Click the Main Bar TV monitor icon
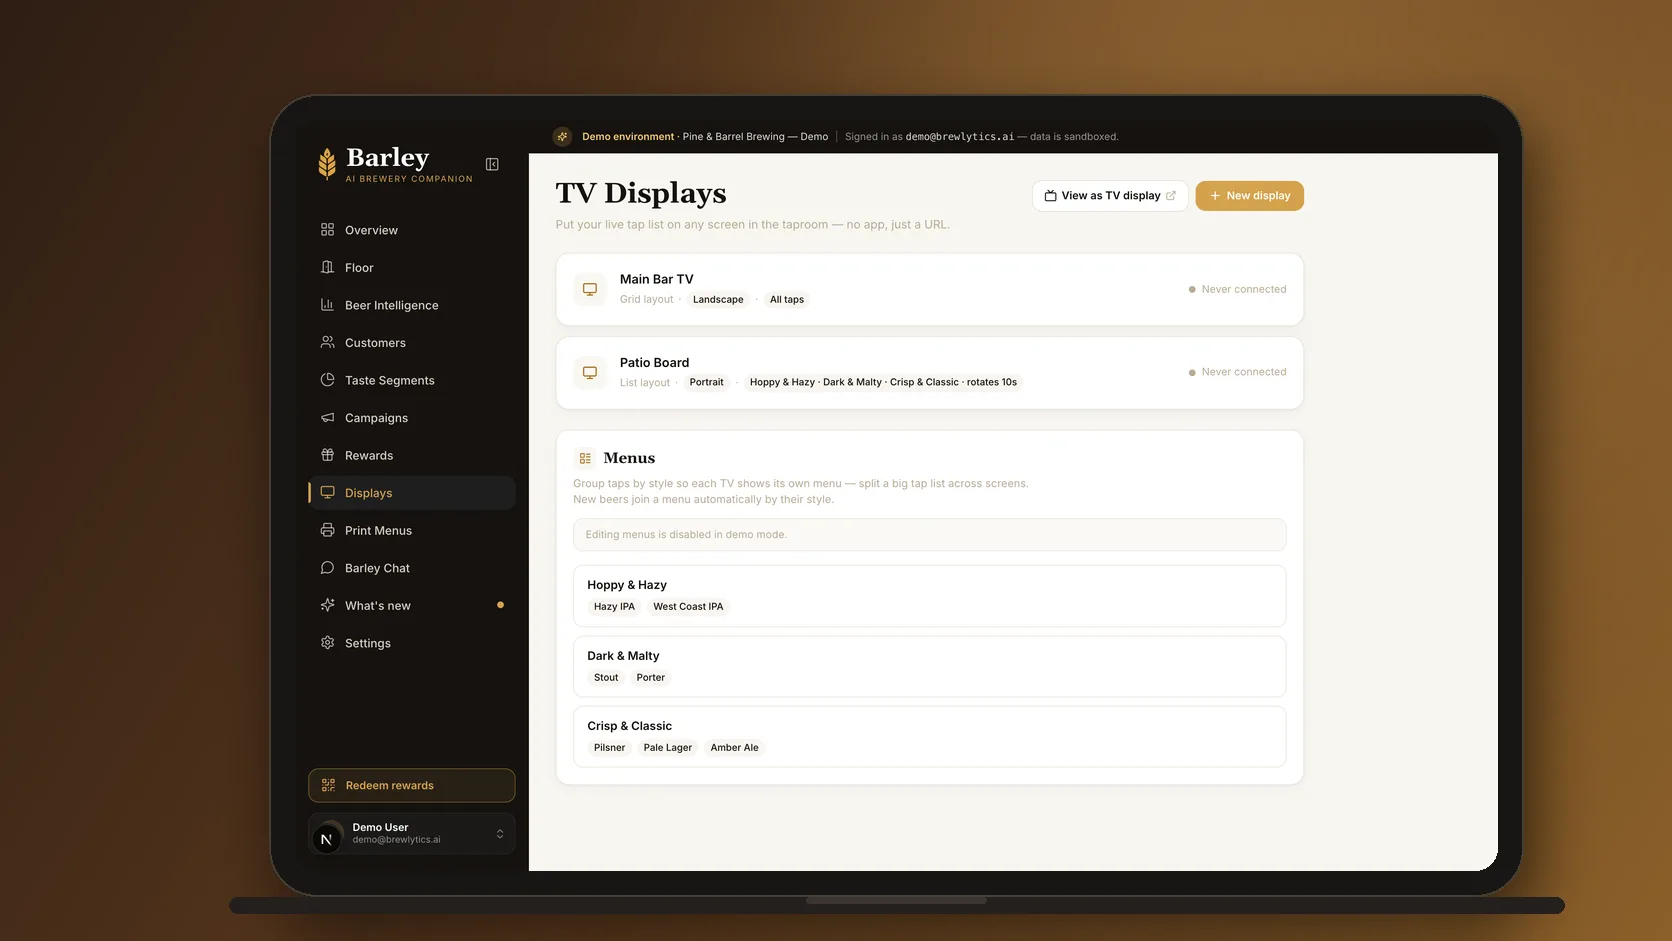 click(590, 289)
